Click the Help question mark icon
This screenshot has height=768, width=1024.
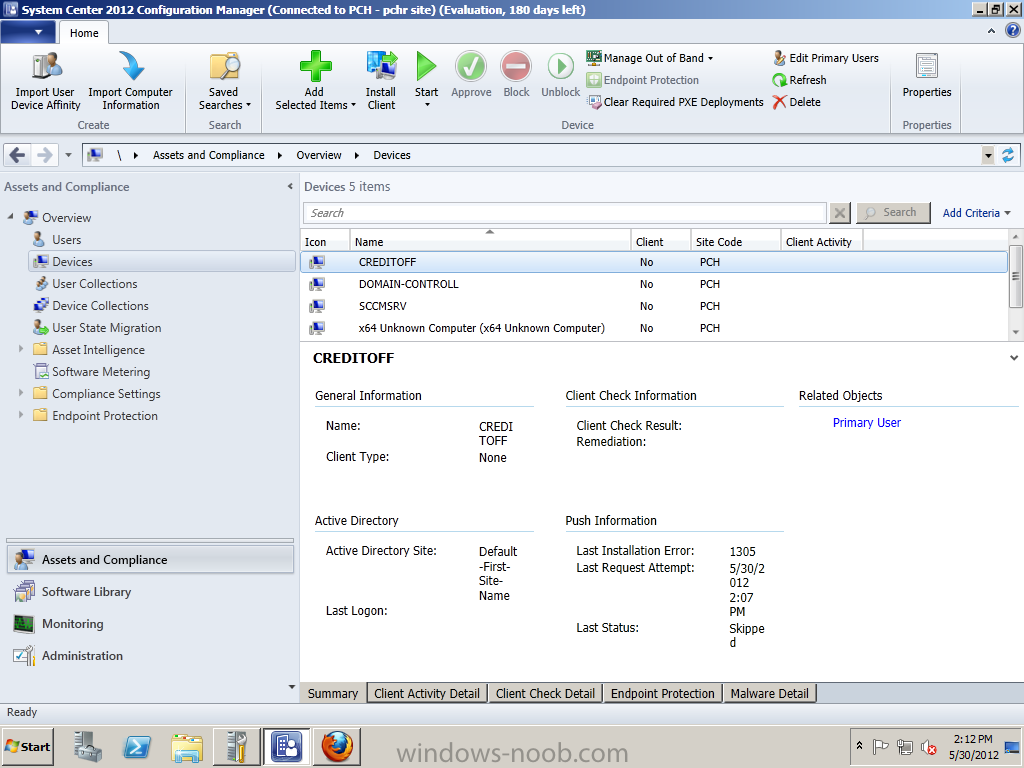click(1013, 31)
